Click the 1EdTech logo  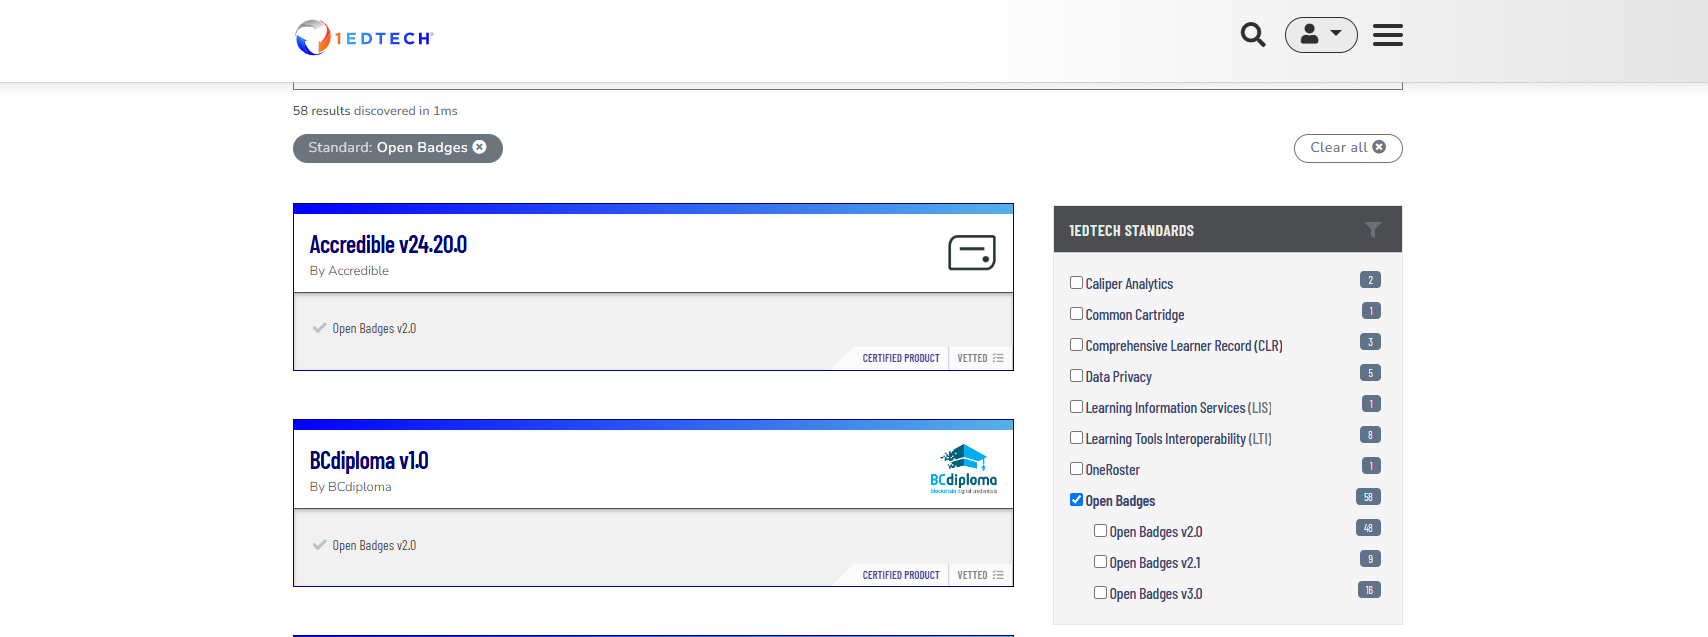pos(364,38)
